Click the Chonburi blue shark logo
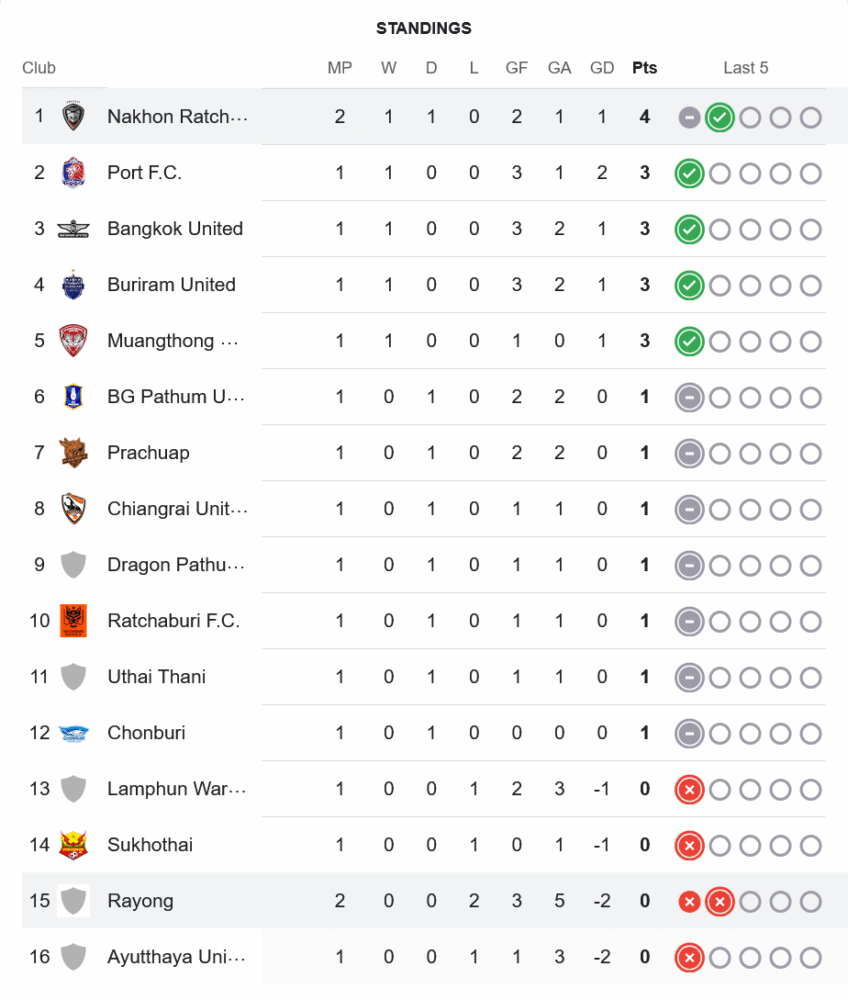The width and height of the screenshot is (848, 1000). pos(73,733)
